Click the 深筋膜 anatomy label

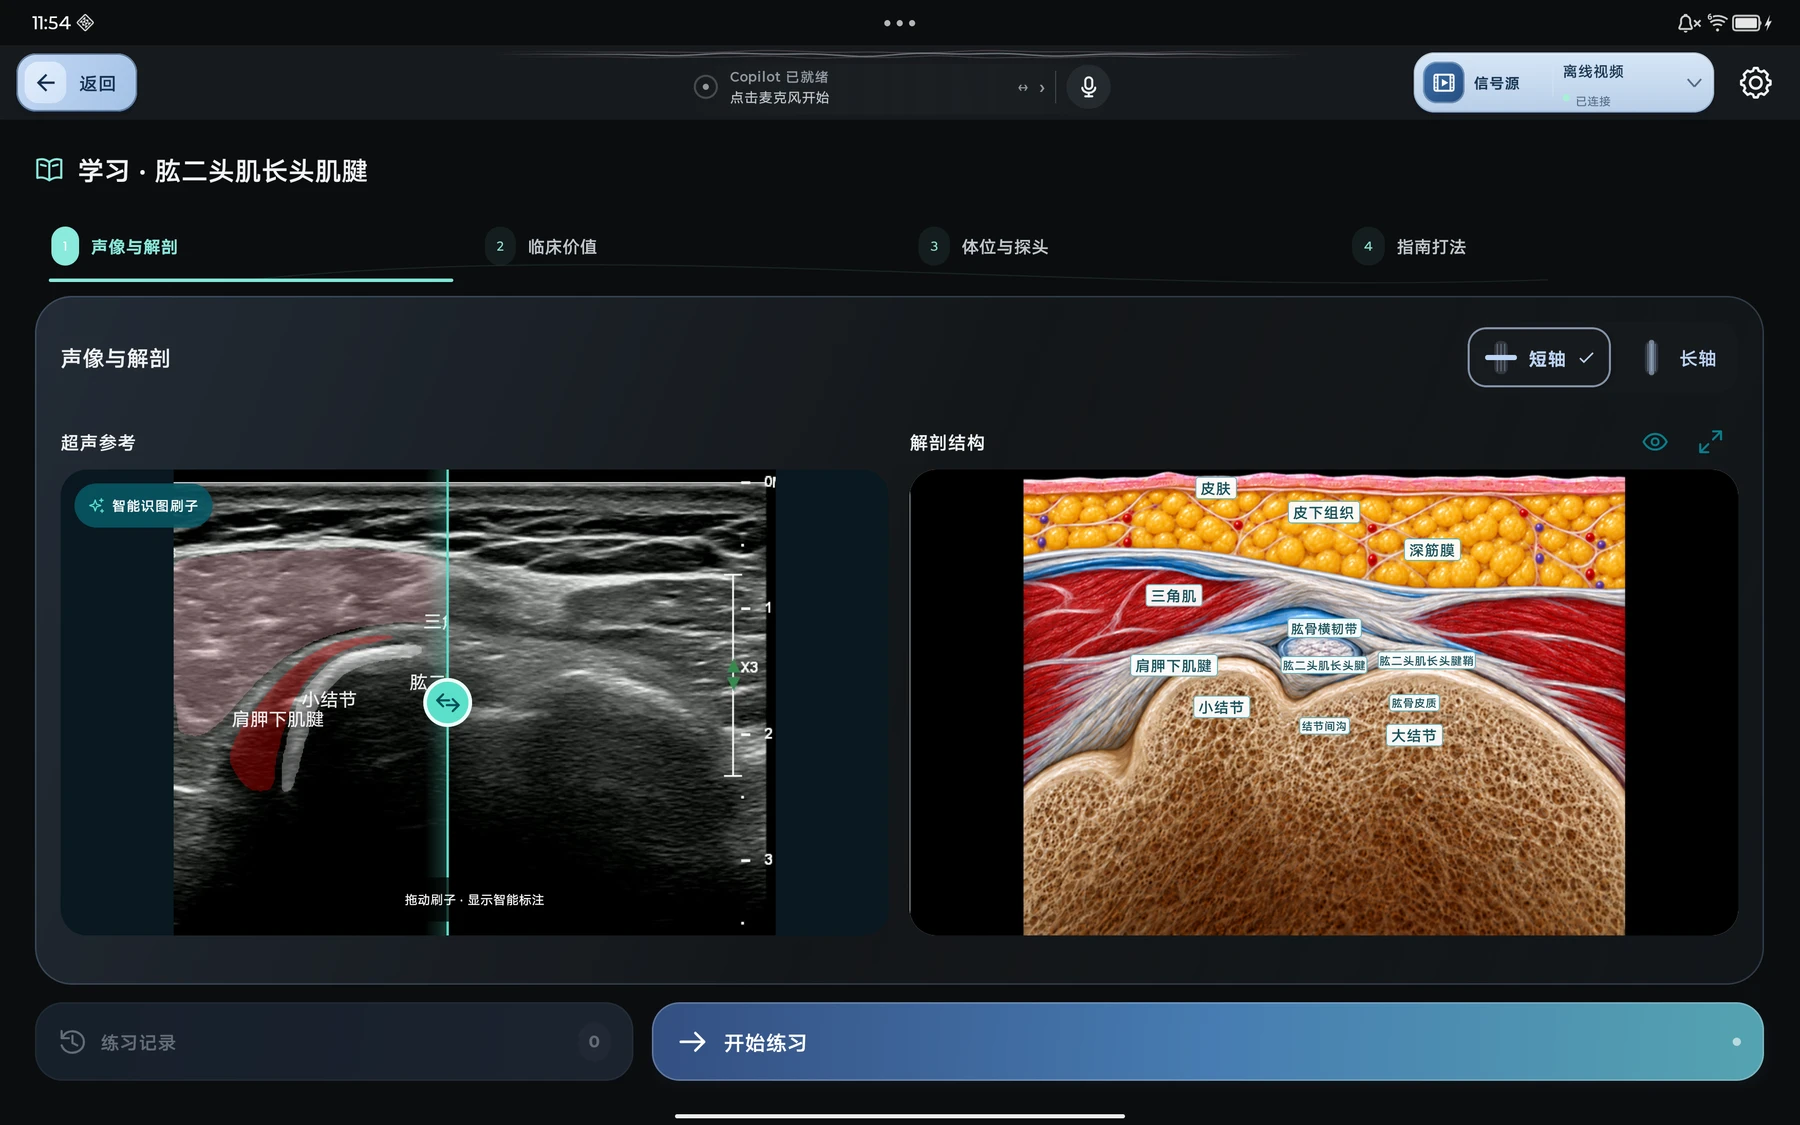(1432, 550)
